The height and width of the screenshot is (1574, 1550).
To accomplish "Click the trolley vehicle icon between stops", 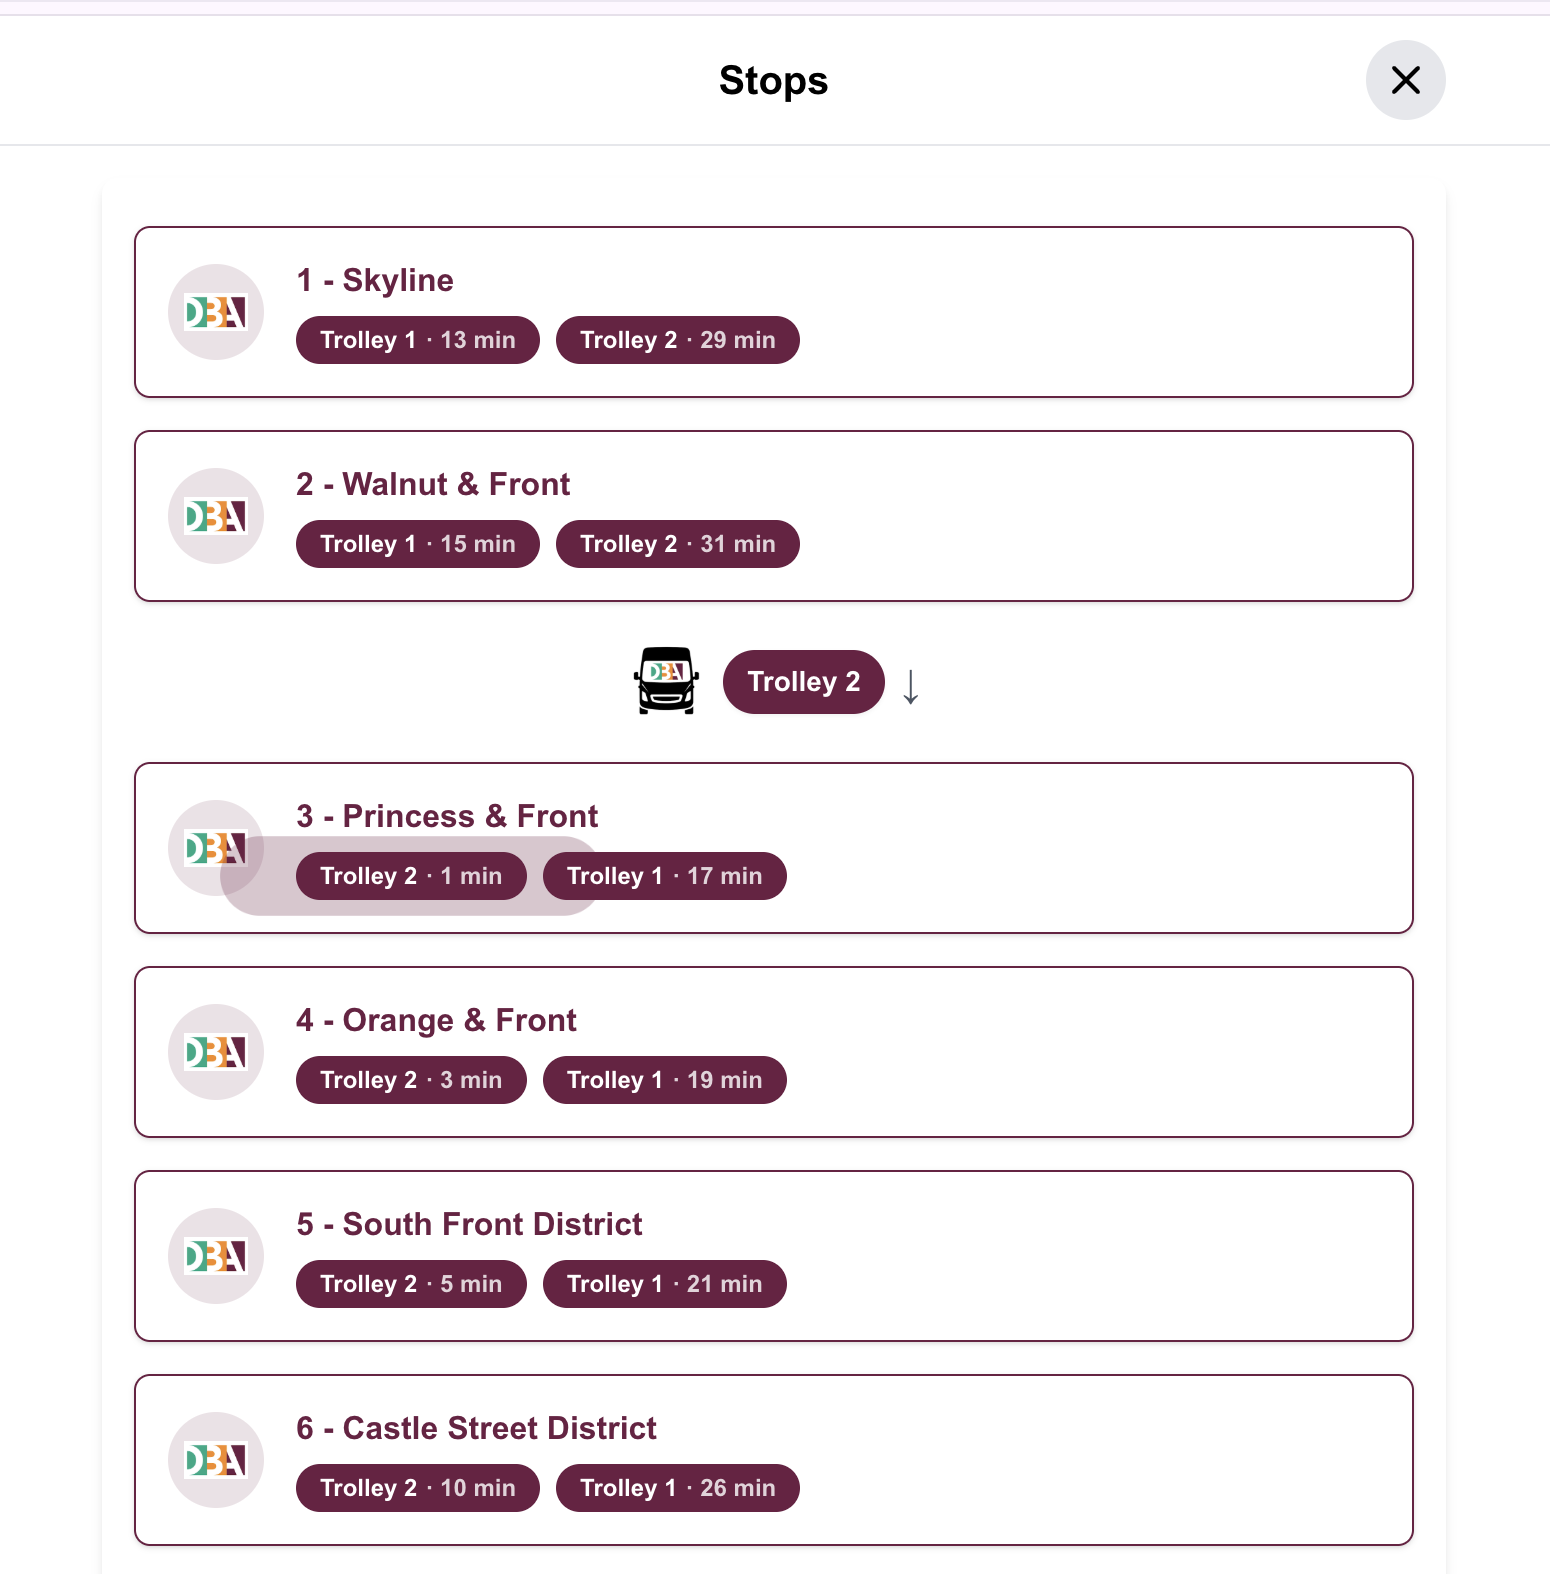I will coord(666,681).
